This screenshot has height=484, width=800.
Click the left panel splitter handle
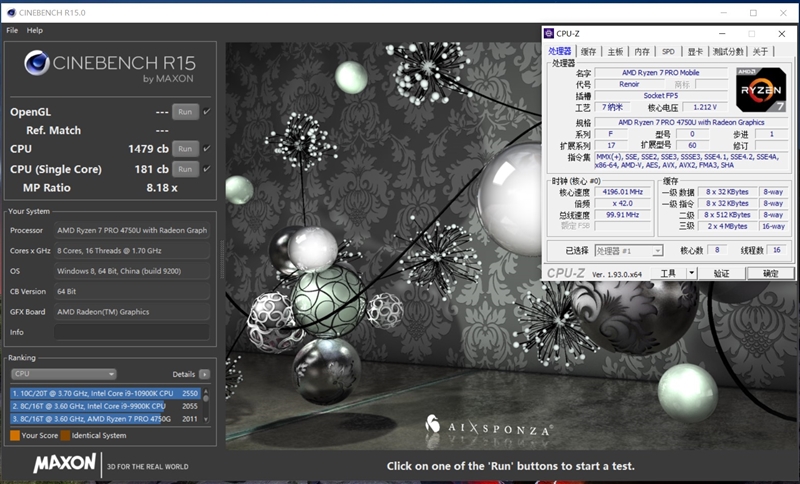[x=221, y=260]
